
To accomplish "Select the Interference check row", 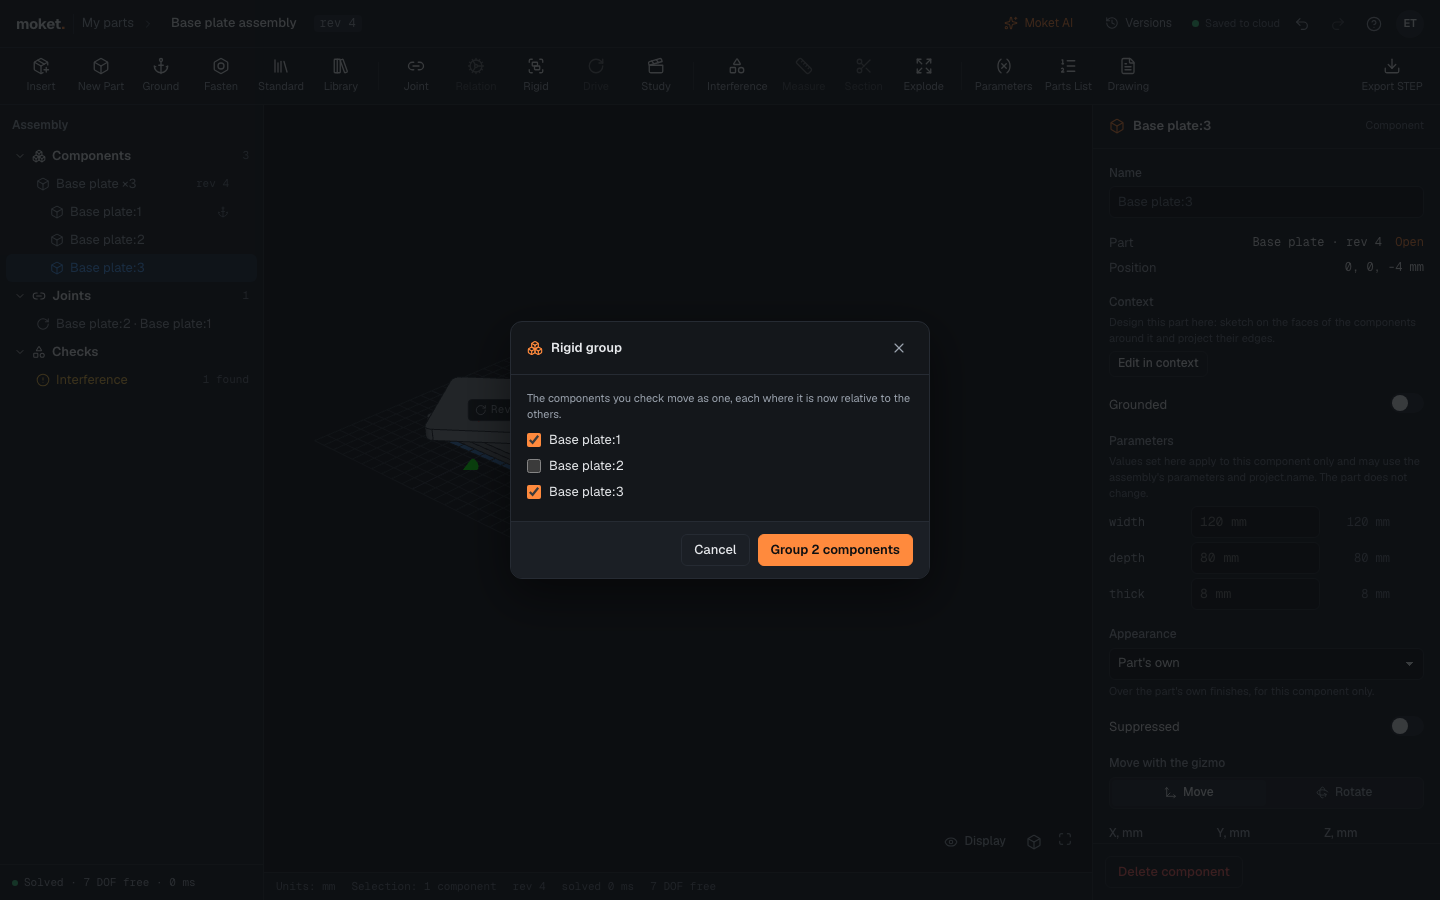I will point(131,380).
